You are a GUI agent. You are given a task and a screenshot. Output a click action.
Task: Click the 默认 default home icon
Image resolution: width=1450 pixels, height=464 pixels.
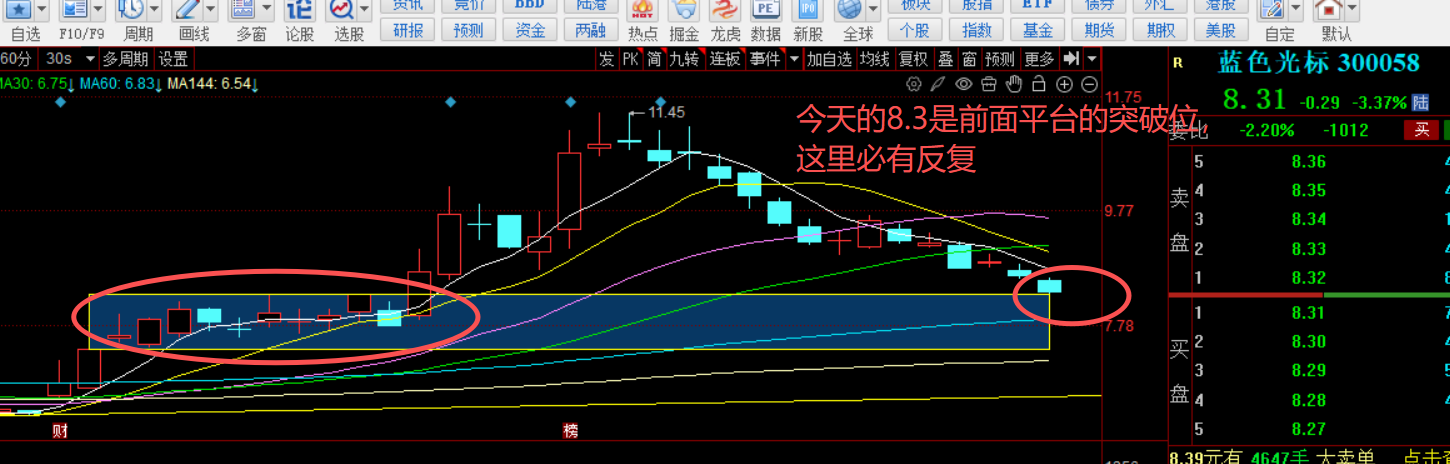(1328, 9)
